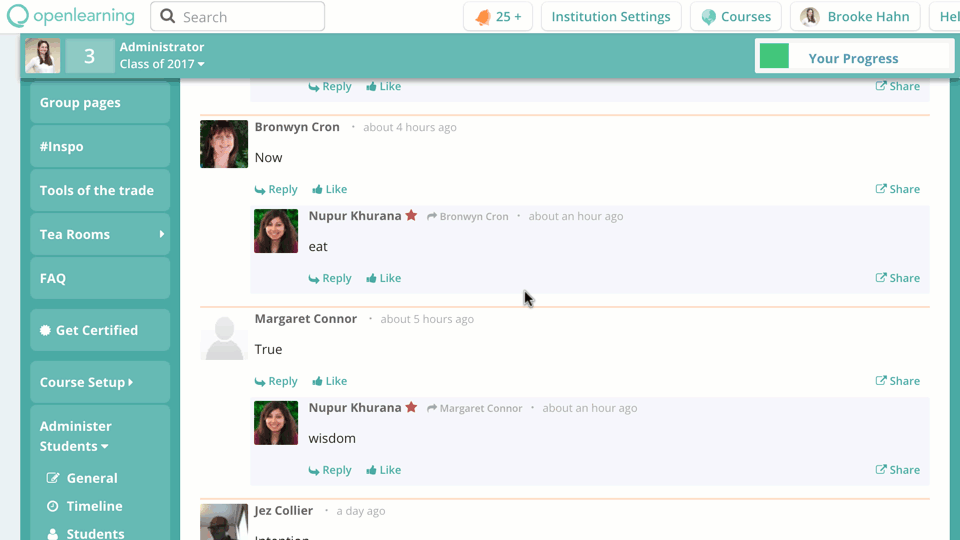Click the 'about 5 hours ago' timestamp
The image size is (960, 540).
pyautogui.click(x=427, y=319)
